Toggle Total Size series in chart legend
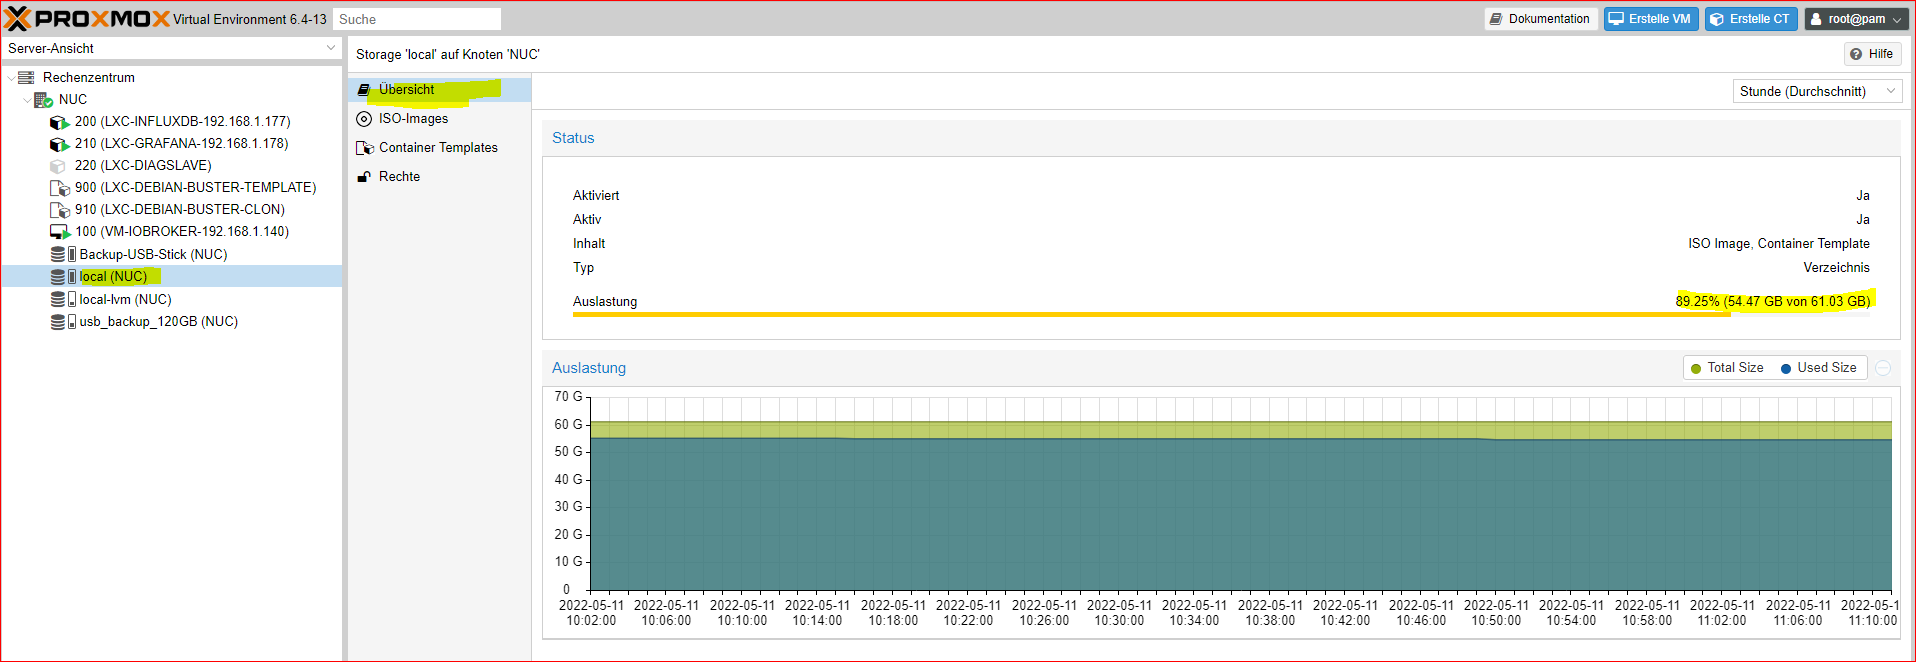 [1727, 368]
